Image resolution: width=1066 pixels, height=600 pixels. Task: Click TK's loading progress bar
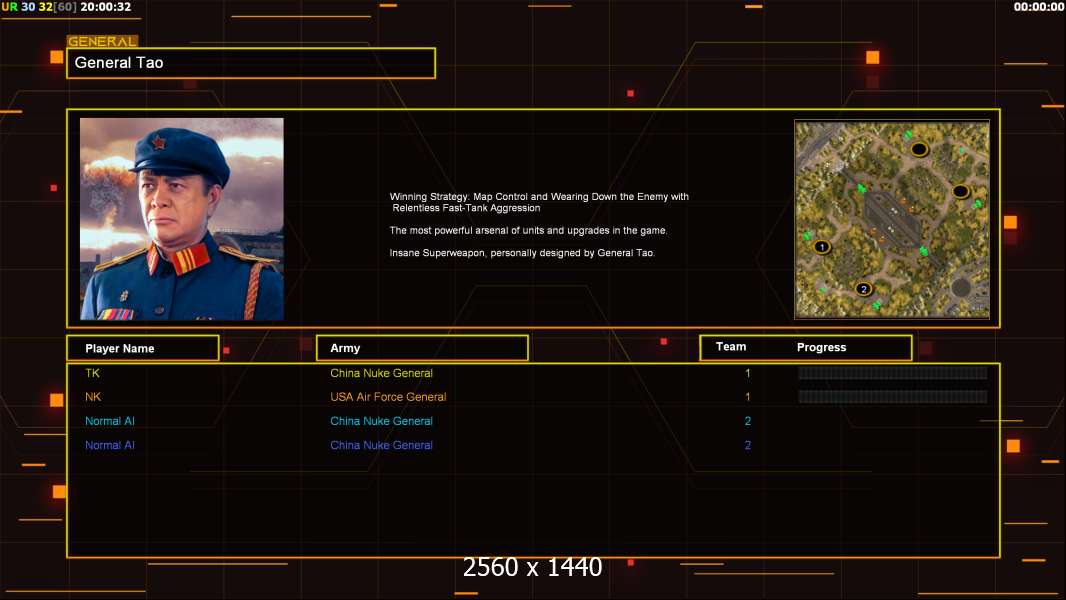coord(893,372)
